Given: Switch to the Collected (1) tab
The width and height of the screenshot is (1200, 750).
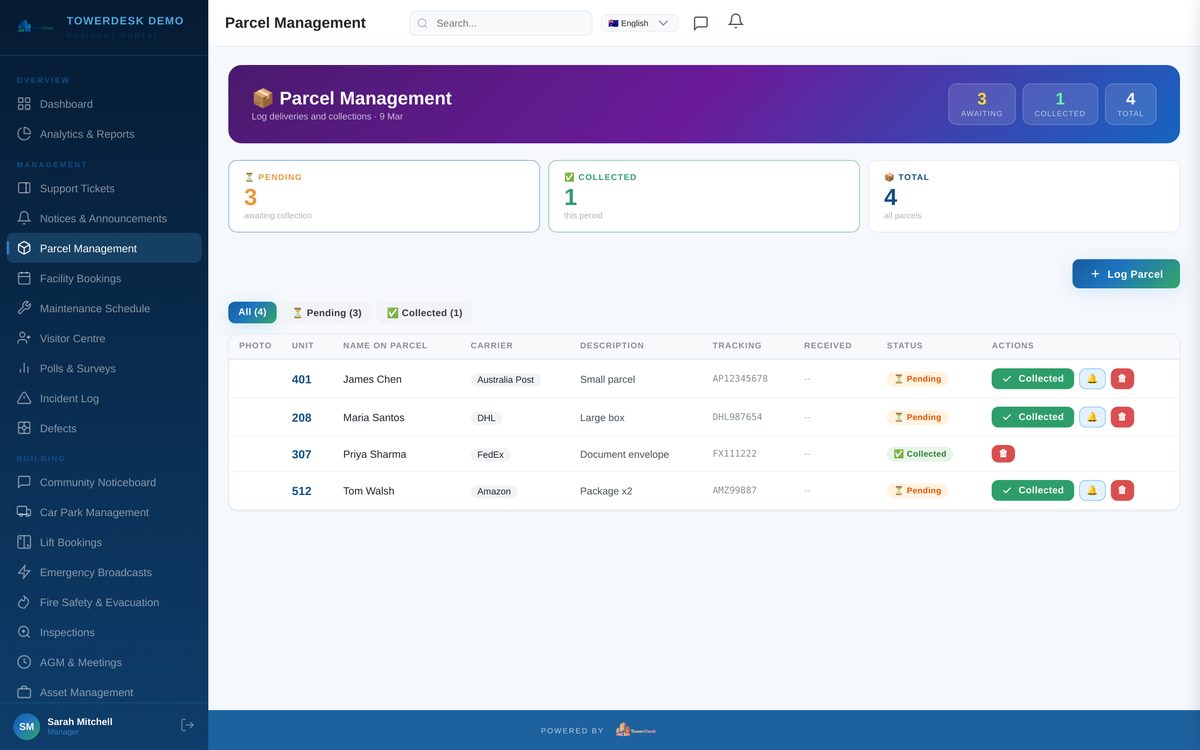Looking at the screenshot, I should [x=424, y=311].
